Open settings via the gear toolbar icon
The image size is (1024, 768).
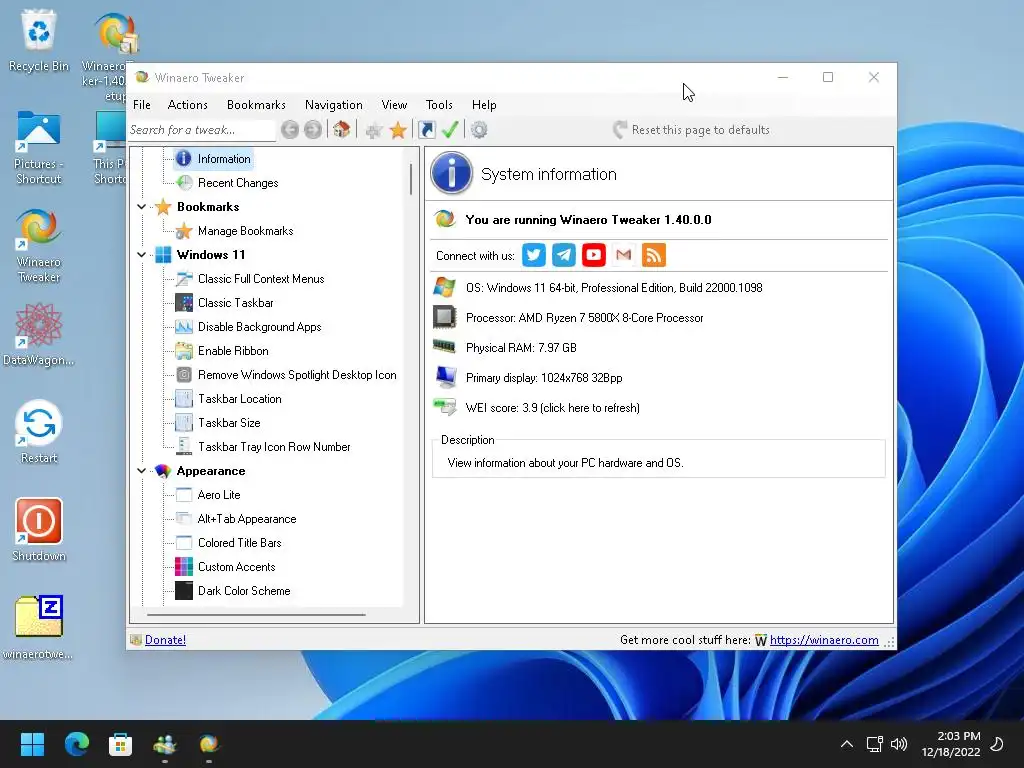coord(479,130)
